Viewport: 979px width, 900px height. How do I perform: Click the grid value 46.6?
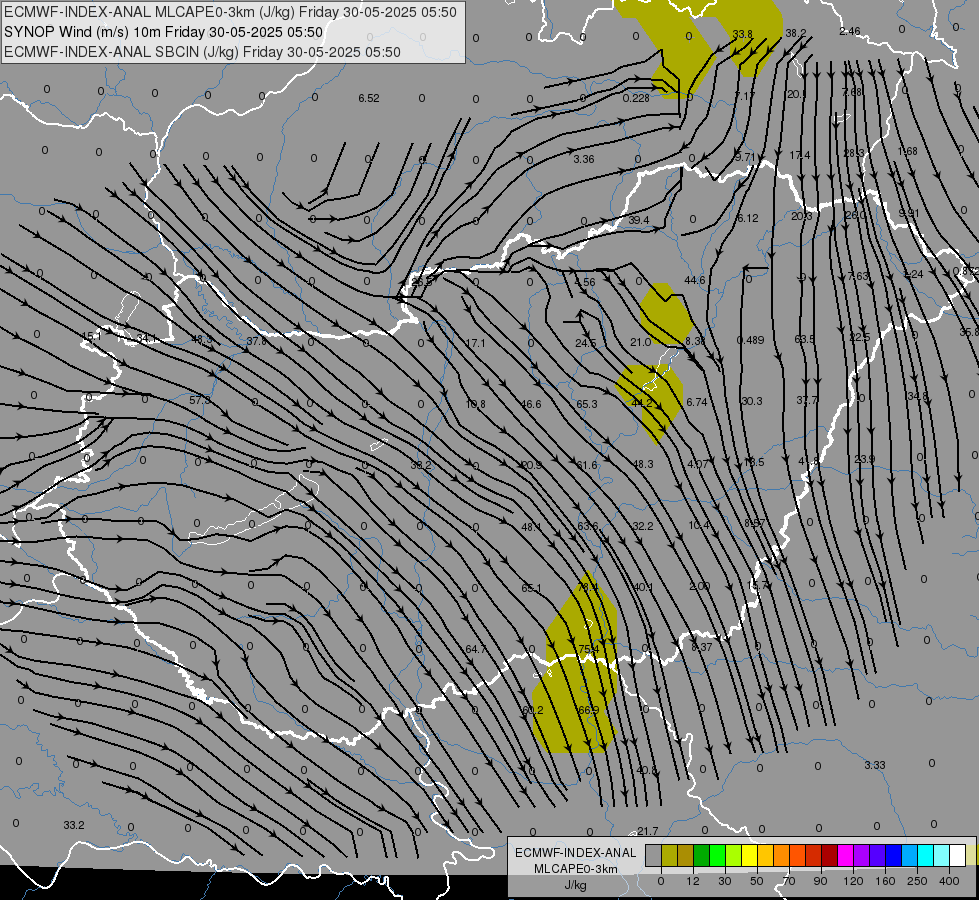[531, 404]
